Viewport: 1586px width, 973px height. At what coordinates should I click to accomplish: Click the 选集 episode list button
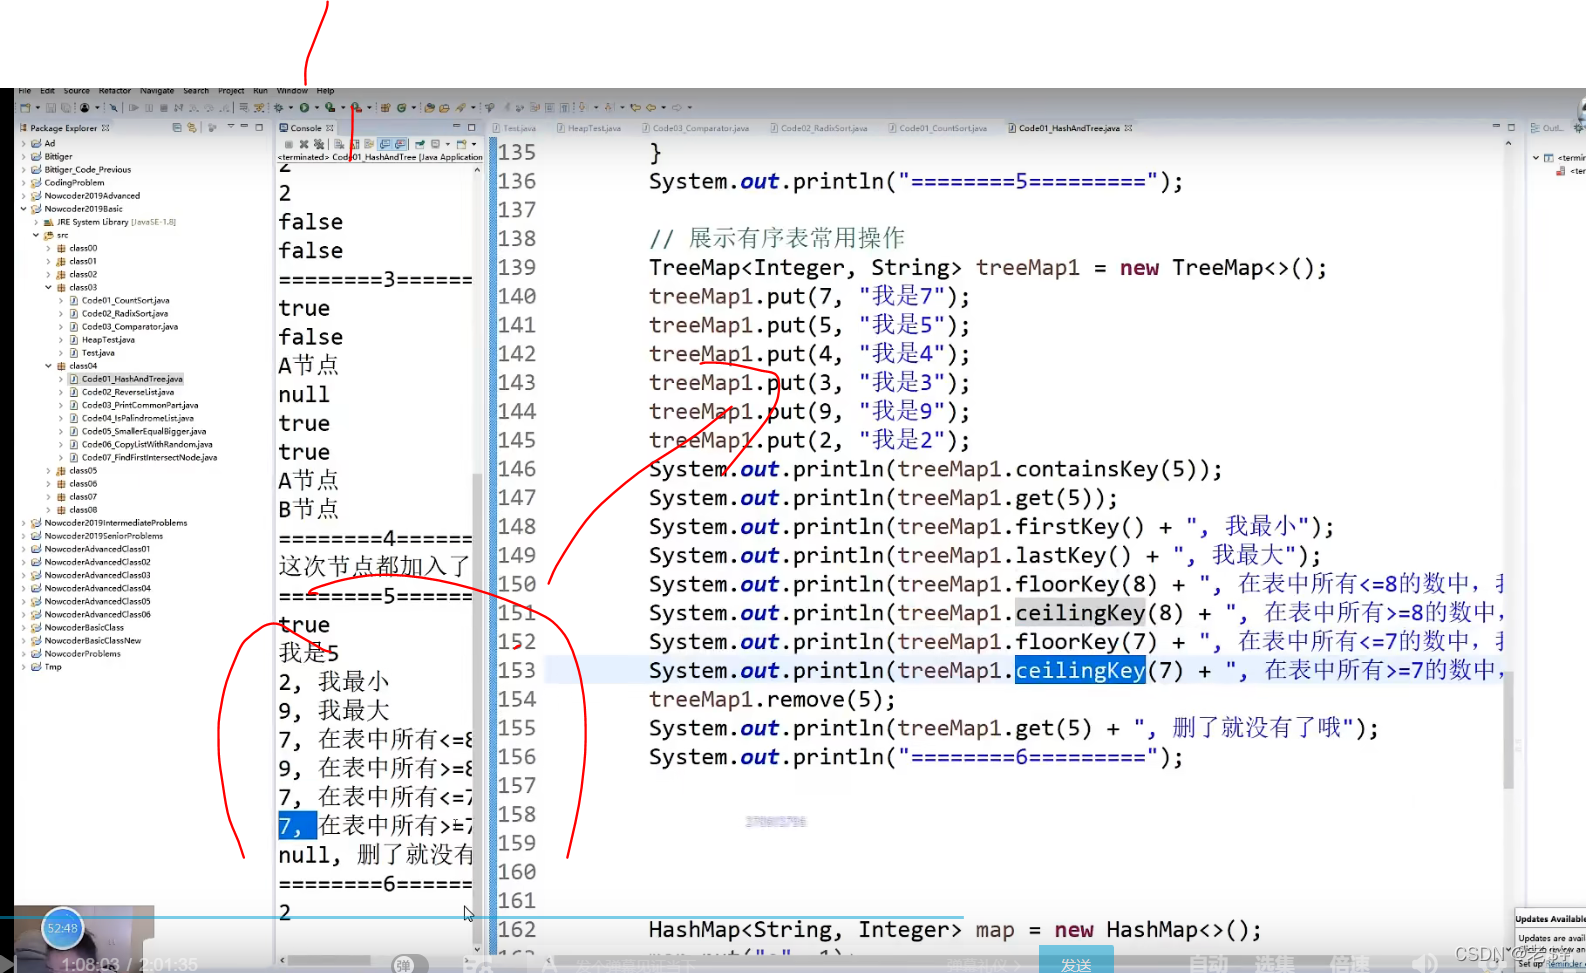1275,962
